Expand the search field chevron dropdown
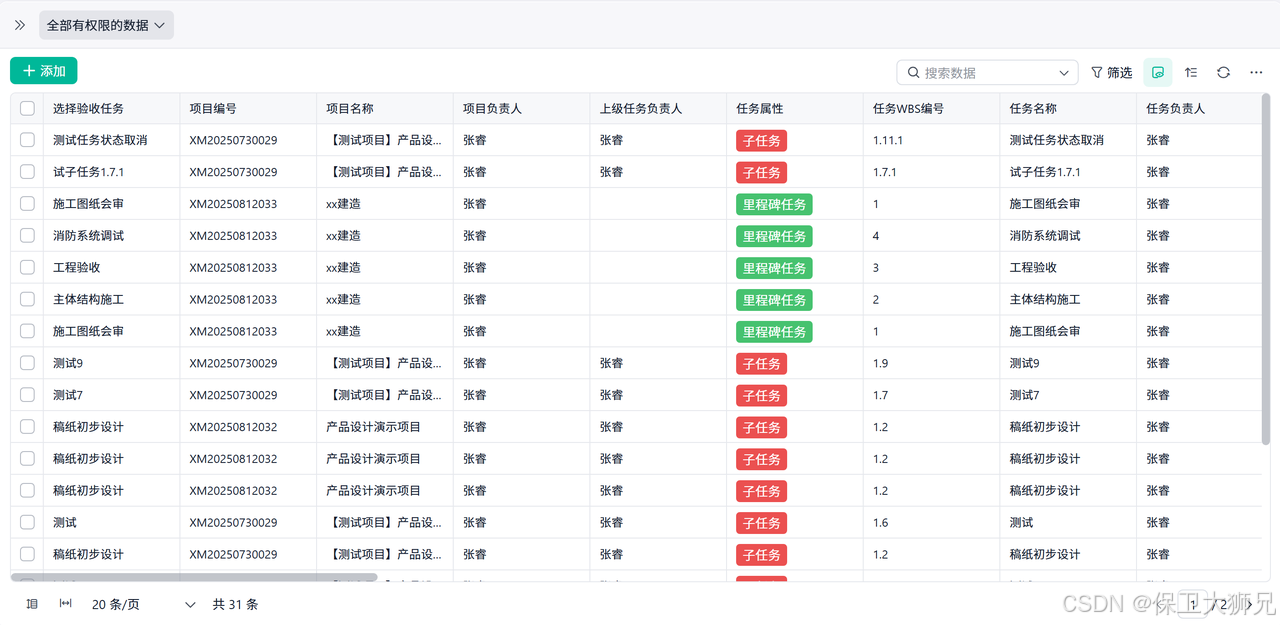Image resolution: width=1280 pixels, height=625 pixels. 1064,72
